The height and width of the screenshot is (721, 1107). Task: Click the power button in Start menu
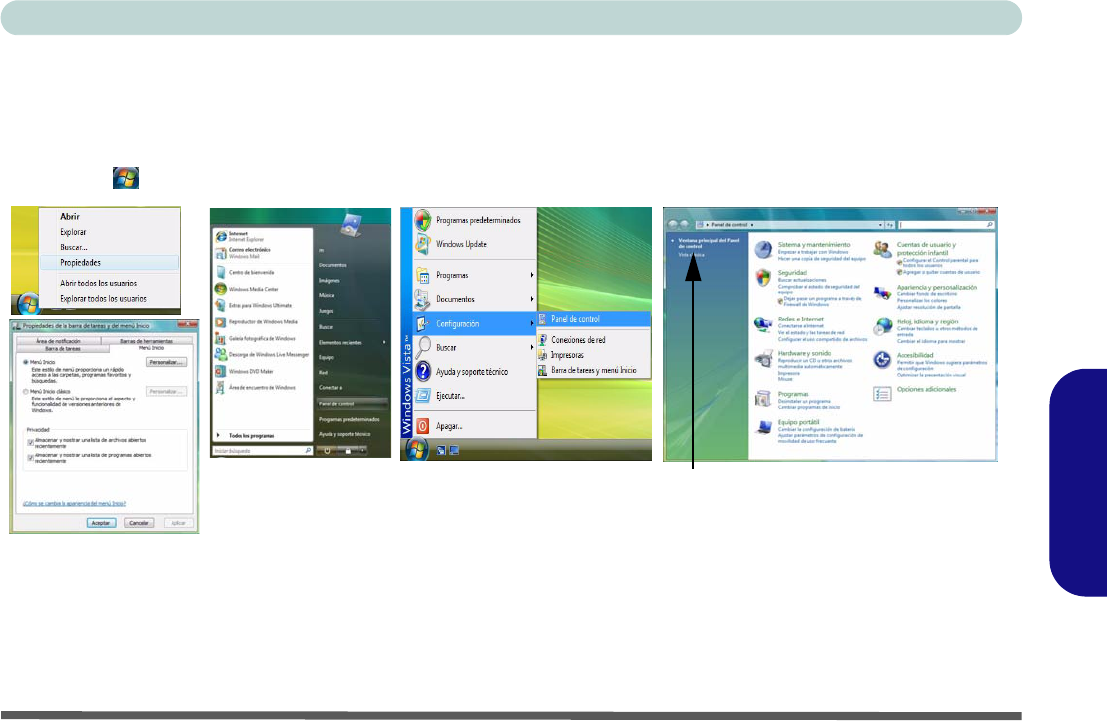327,451
